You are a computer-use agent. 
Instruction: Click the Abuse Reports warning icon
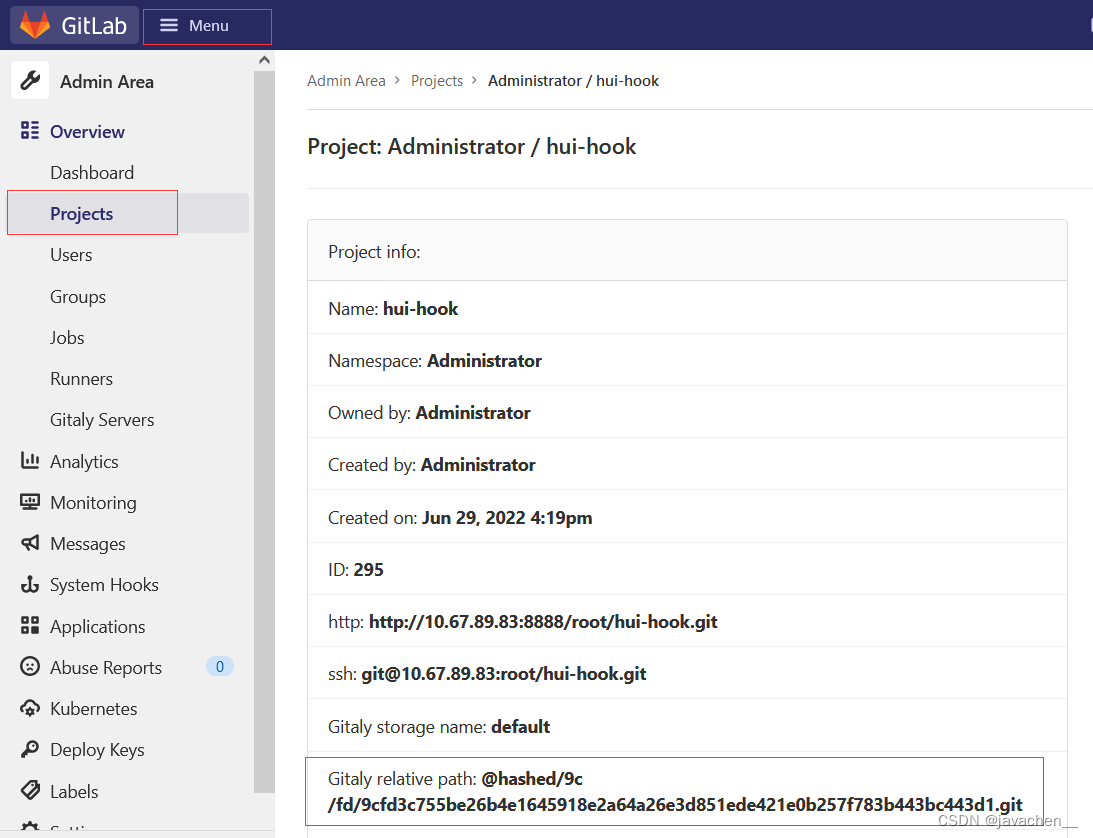coord(28,667)
